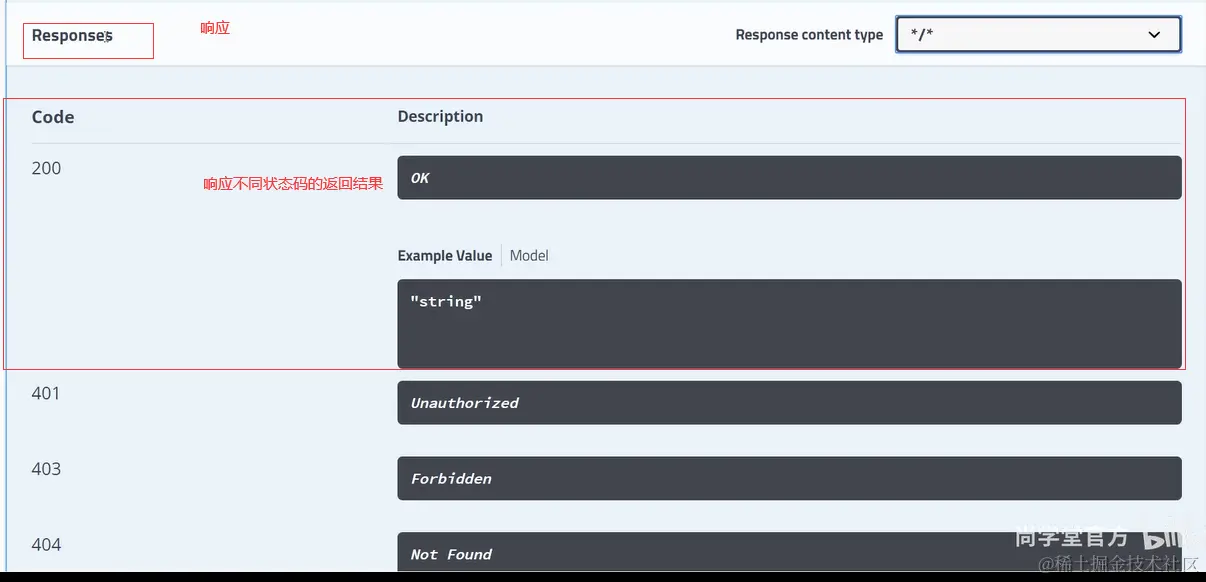Click the Code column header

(x=53, y=117)
